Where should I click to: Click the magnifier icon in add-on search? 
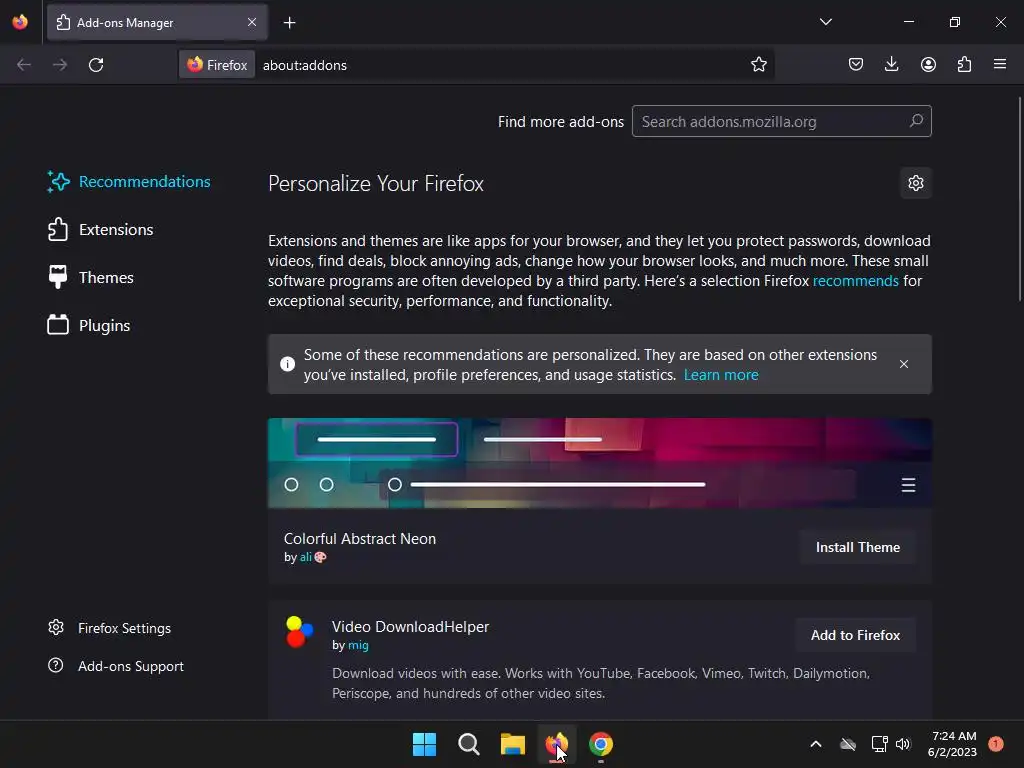(916, 121)
